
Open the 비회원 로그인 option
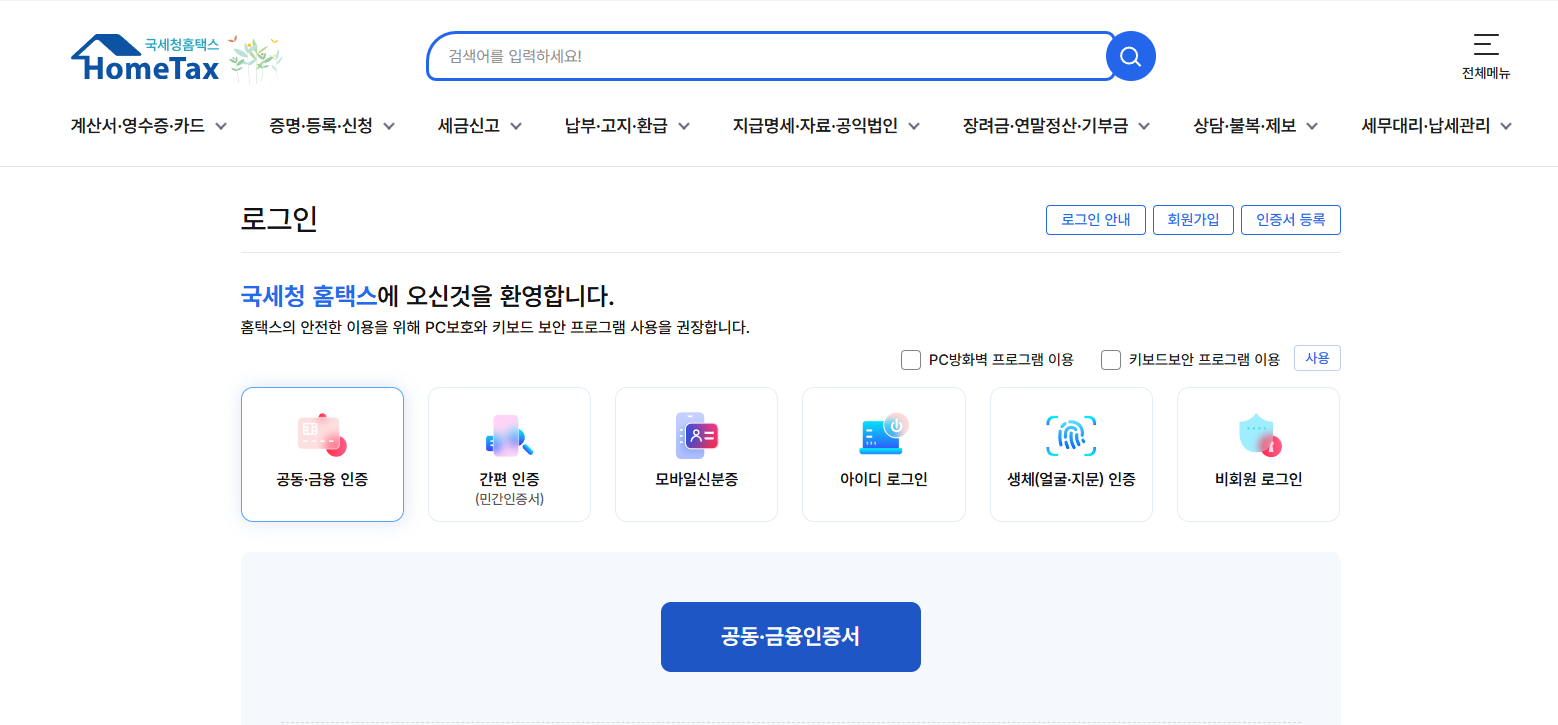pos(1257,454)
